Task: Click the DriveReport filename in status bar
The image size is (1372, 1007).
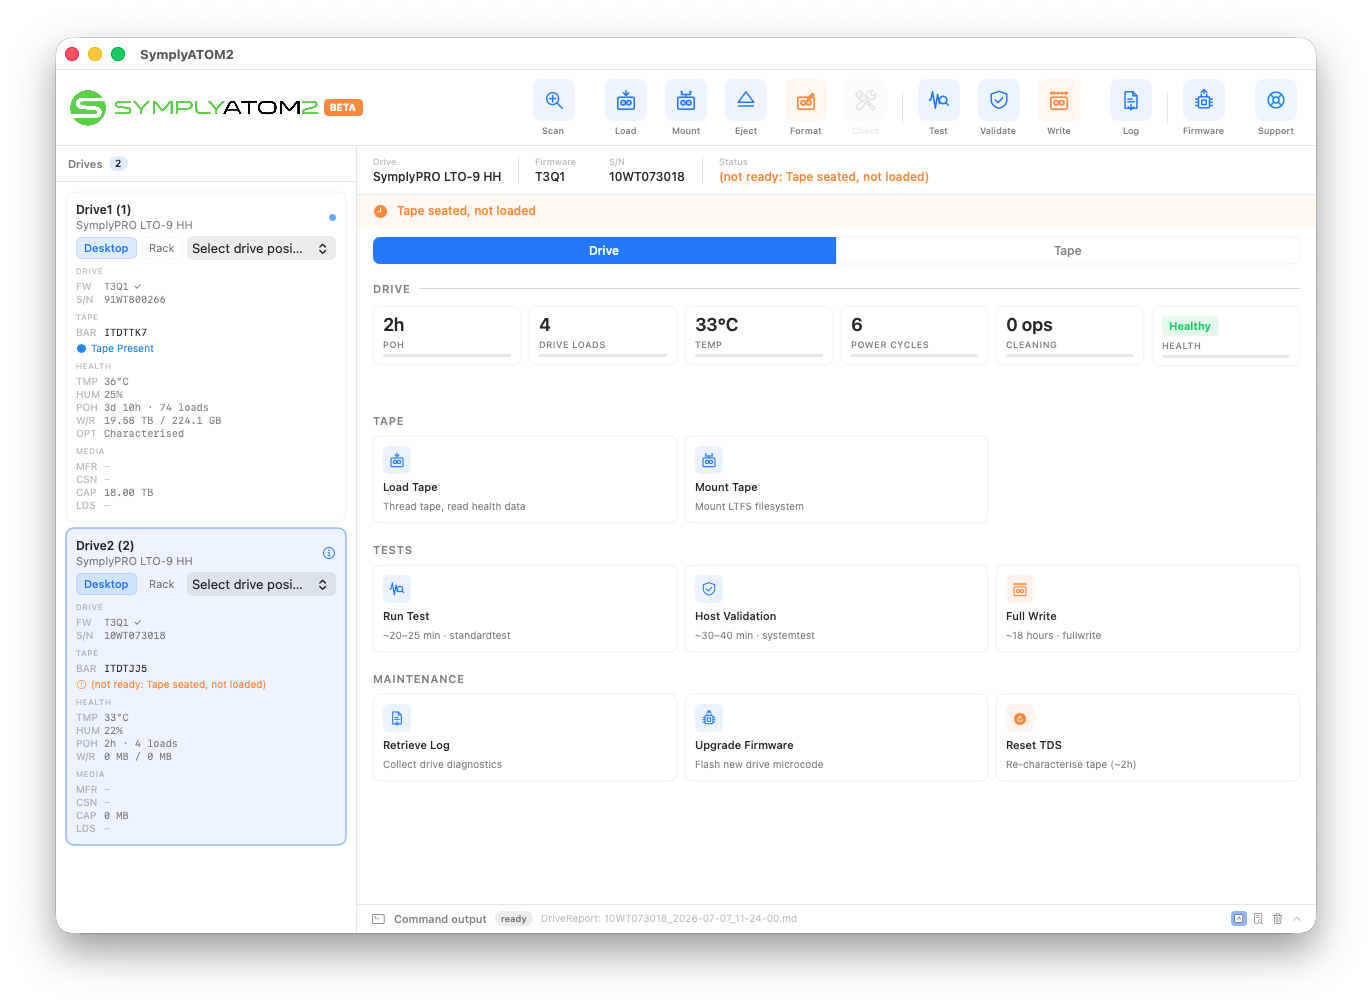Action: (669, 919)
